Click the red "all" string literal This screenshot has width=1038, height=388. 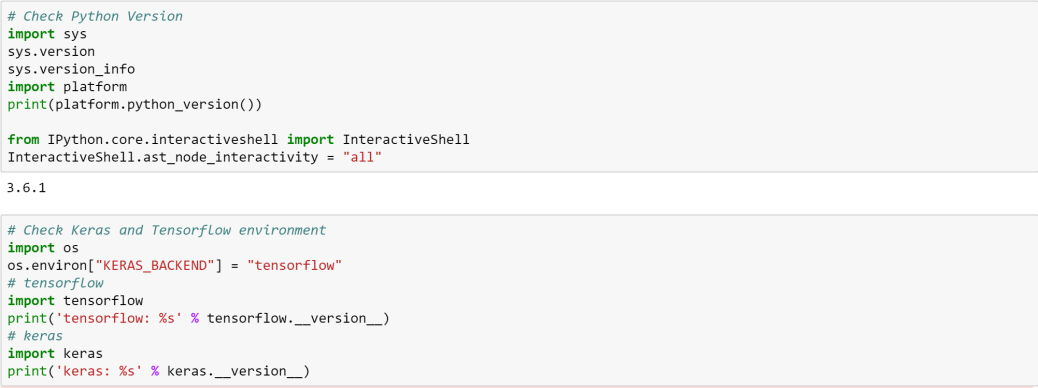point(362,158)
